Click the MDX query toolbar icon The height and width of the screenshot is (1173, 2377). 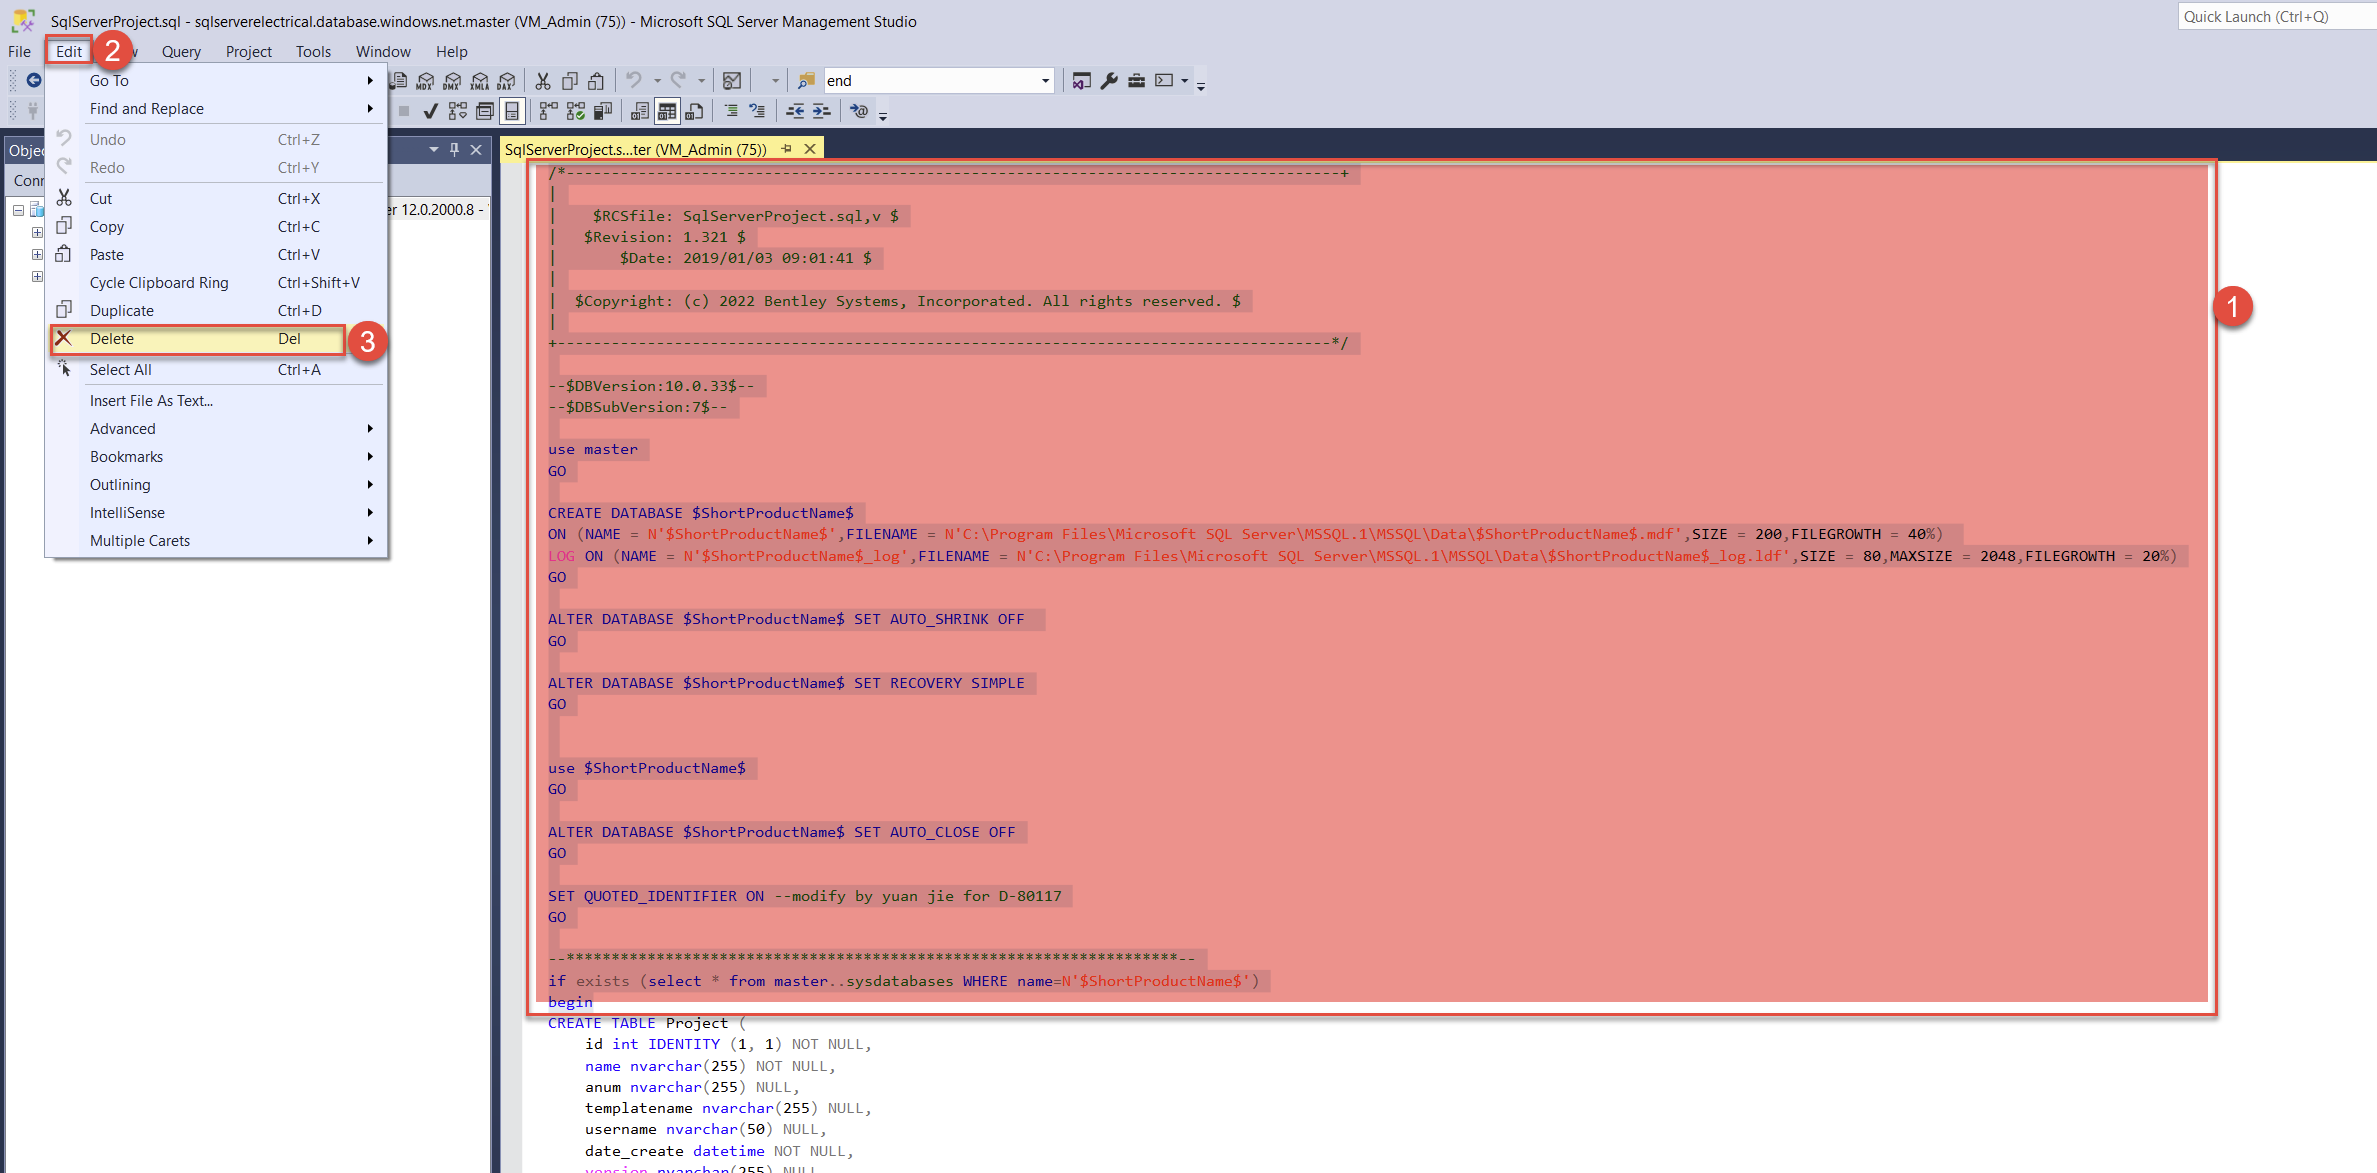click(424, 81)
